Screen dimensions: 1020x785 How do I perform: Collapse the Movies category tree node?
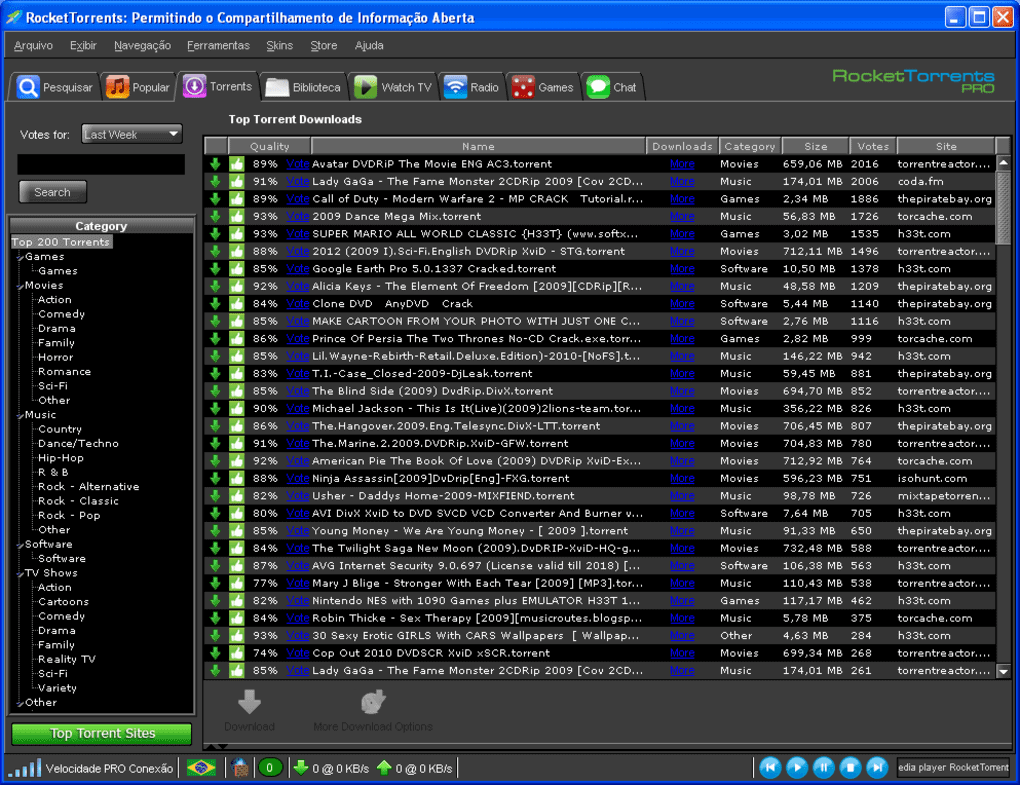[20, 286]
